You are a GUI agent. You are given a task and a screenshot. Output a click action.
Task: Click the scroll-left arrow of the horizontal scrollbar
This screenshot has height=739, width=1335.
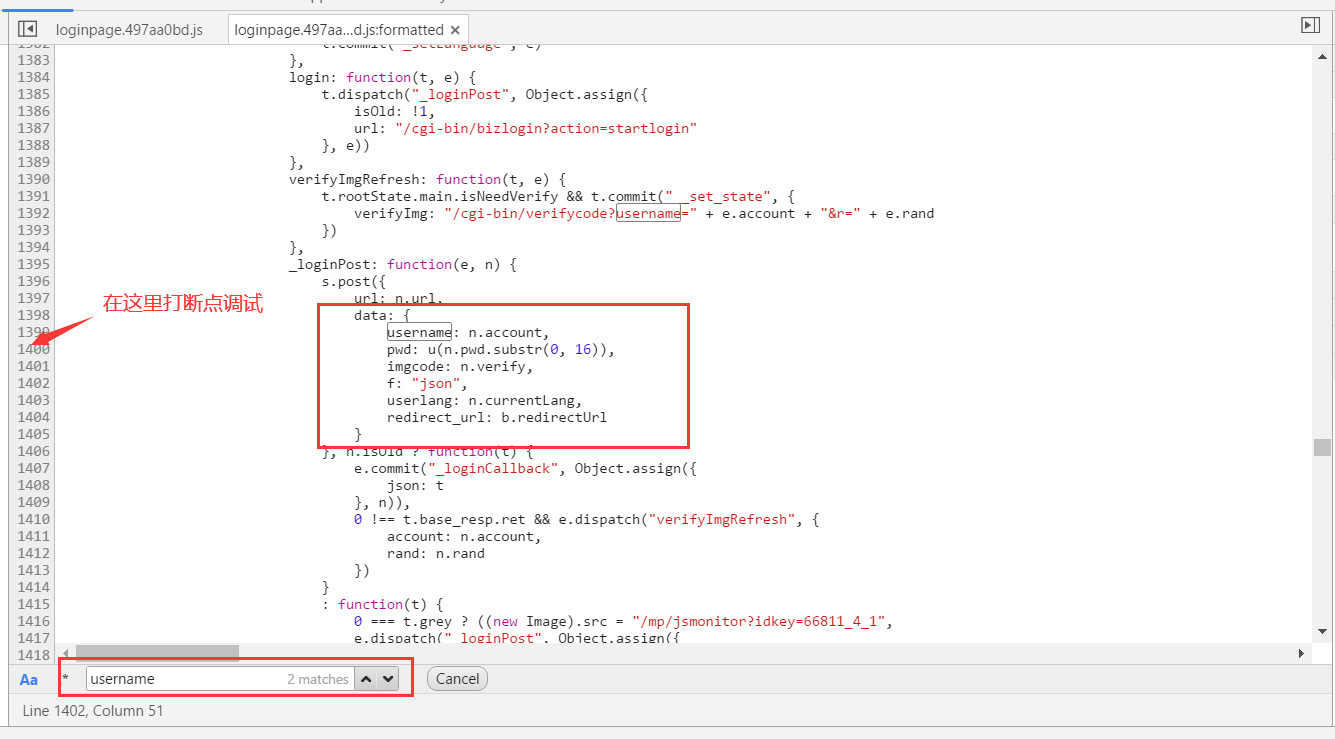pyautogui.click(x=66, y=653)
